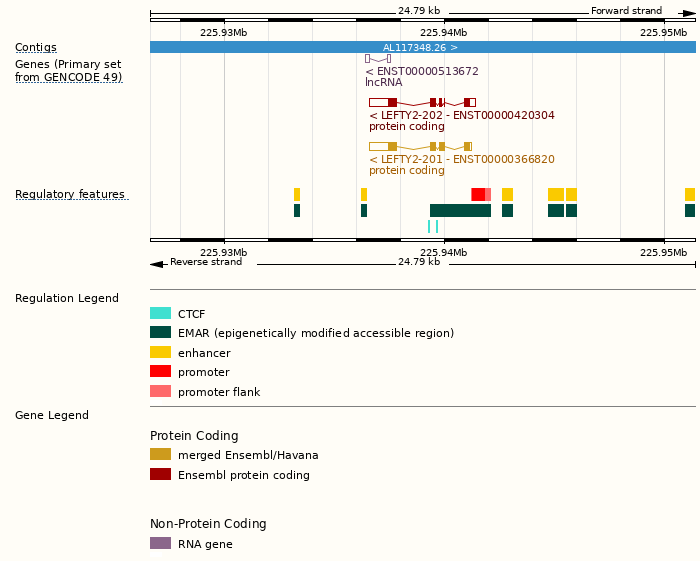Screen dimensions: 700x561
Task: Click the wide dark green EMAR block
Action: [x=460, y=210]
